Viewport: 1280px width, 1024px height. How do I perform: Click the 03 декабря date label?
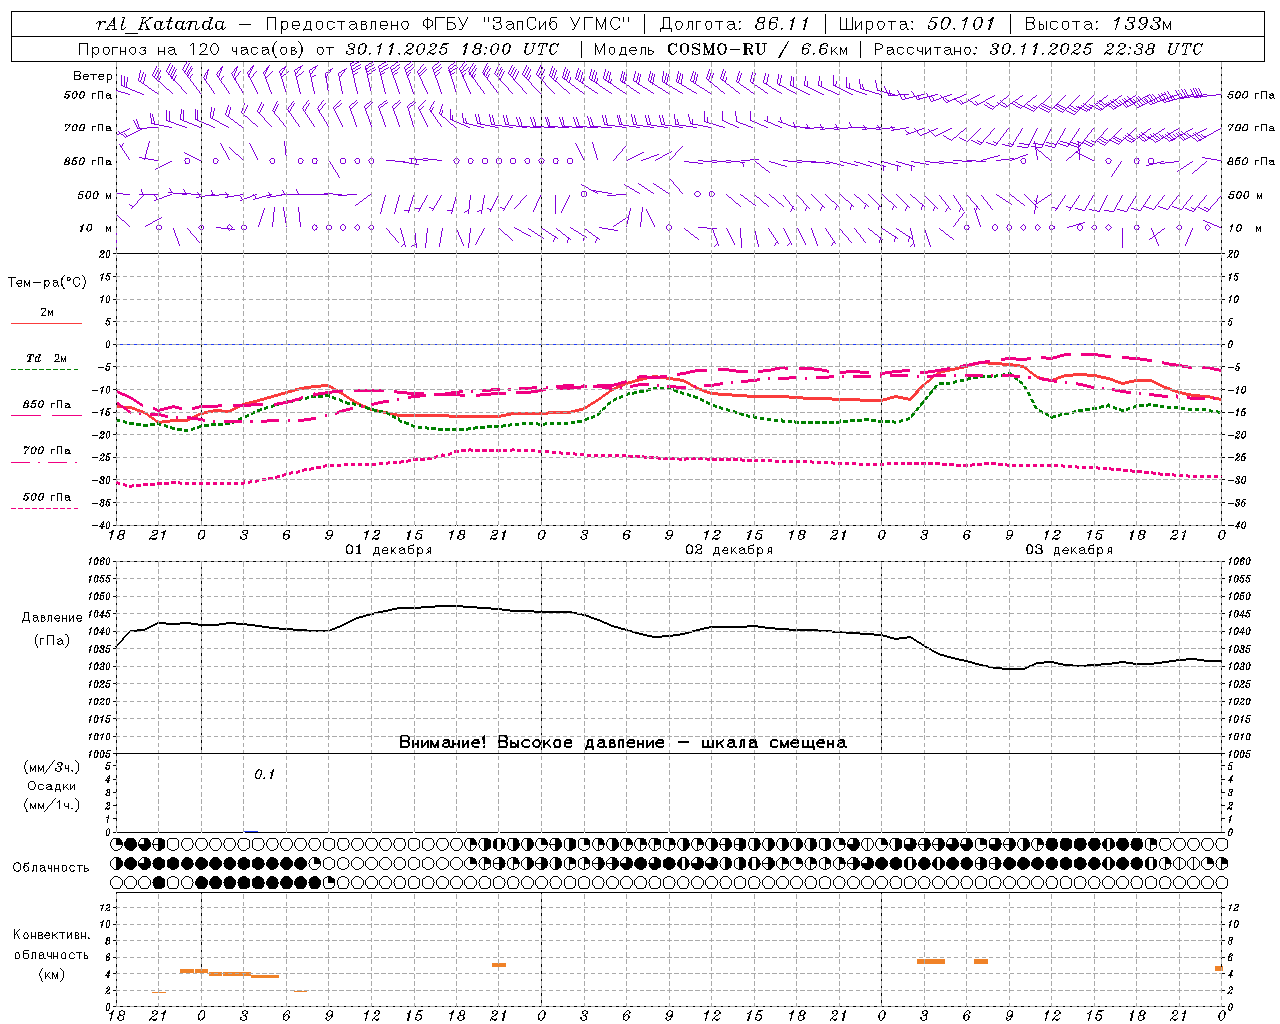point(1068,550)
